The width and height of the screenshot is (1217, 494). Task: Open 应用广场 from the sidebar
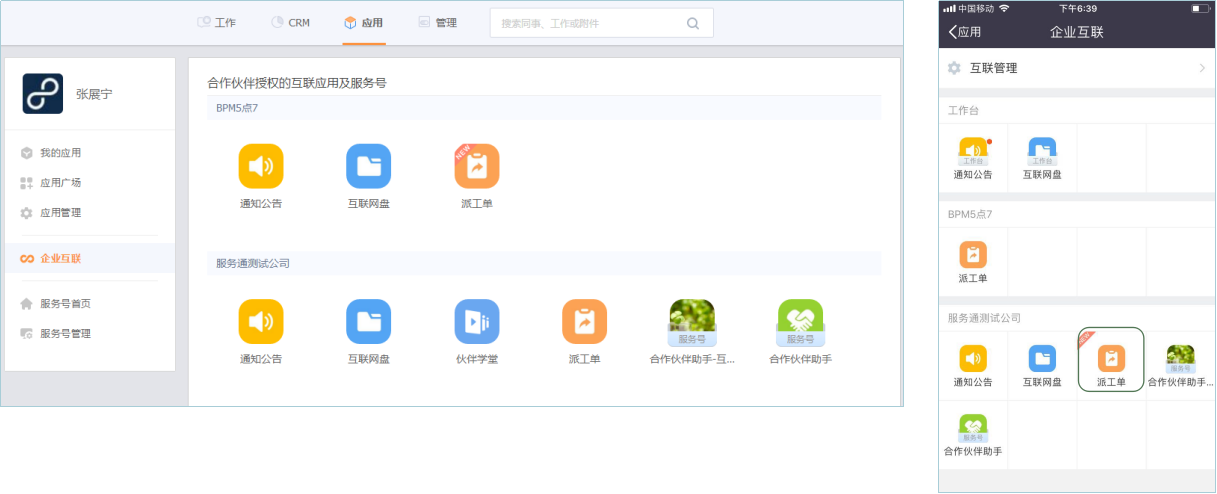60,183
